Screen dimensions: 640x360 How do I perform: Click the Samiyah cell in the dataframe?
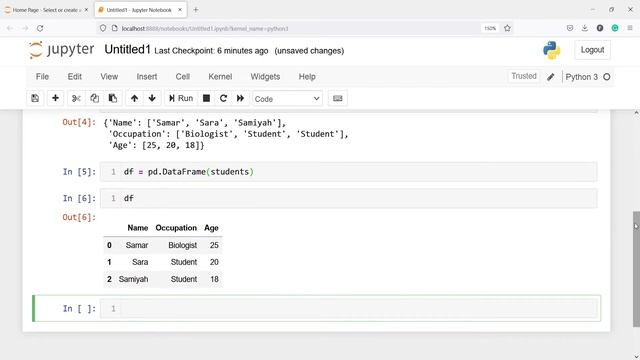tap(133, 279)
